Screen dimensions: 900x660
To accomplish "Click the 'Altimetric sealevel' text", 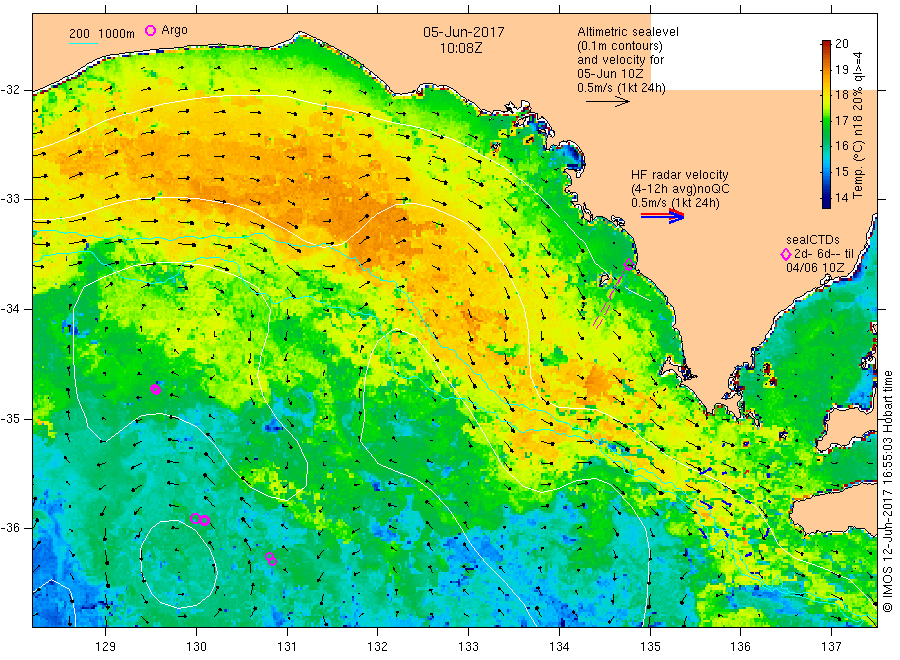I will point(628,32).
